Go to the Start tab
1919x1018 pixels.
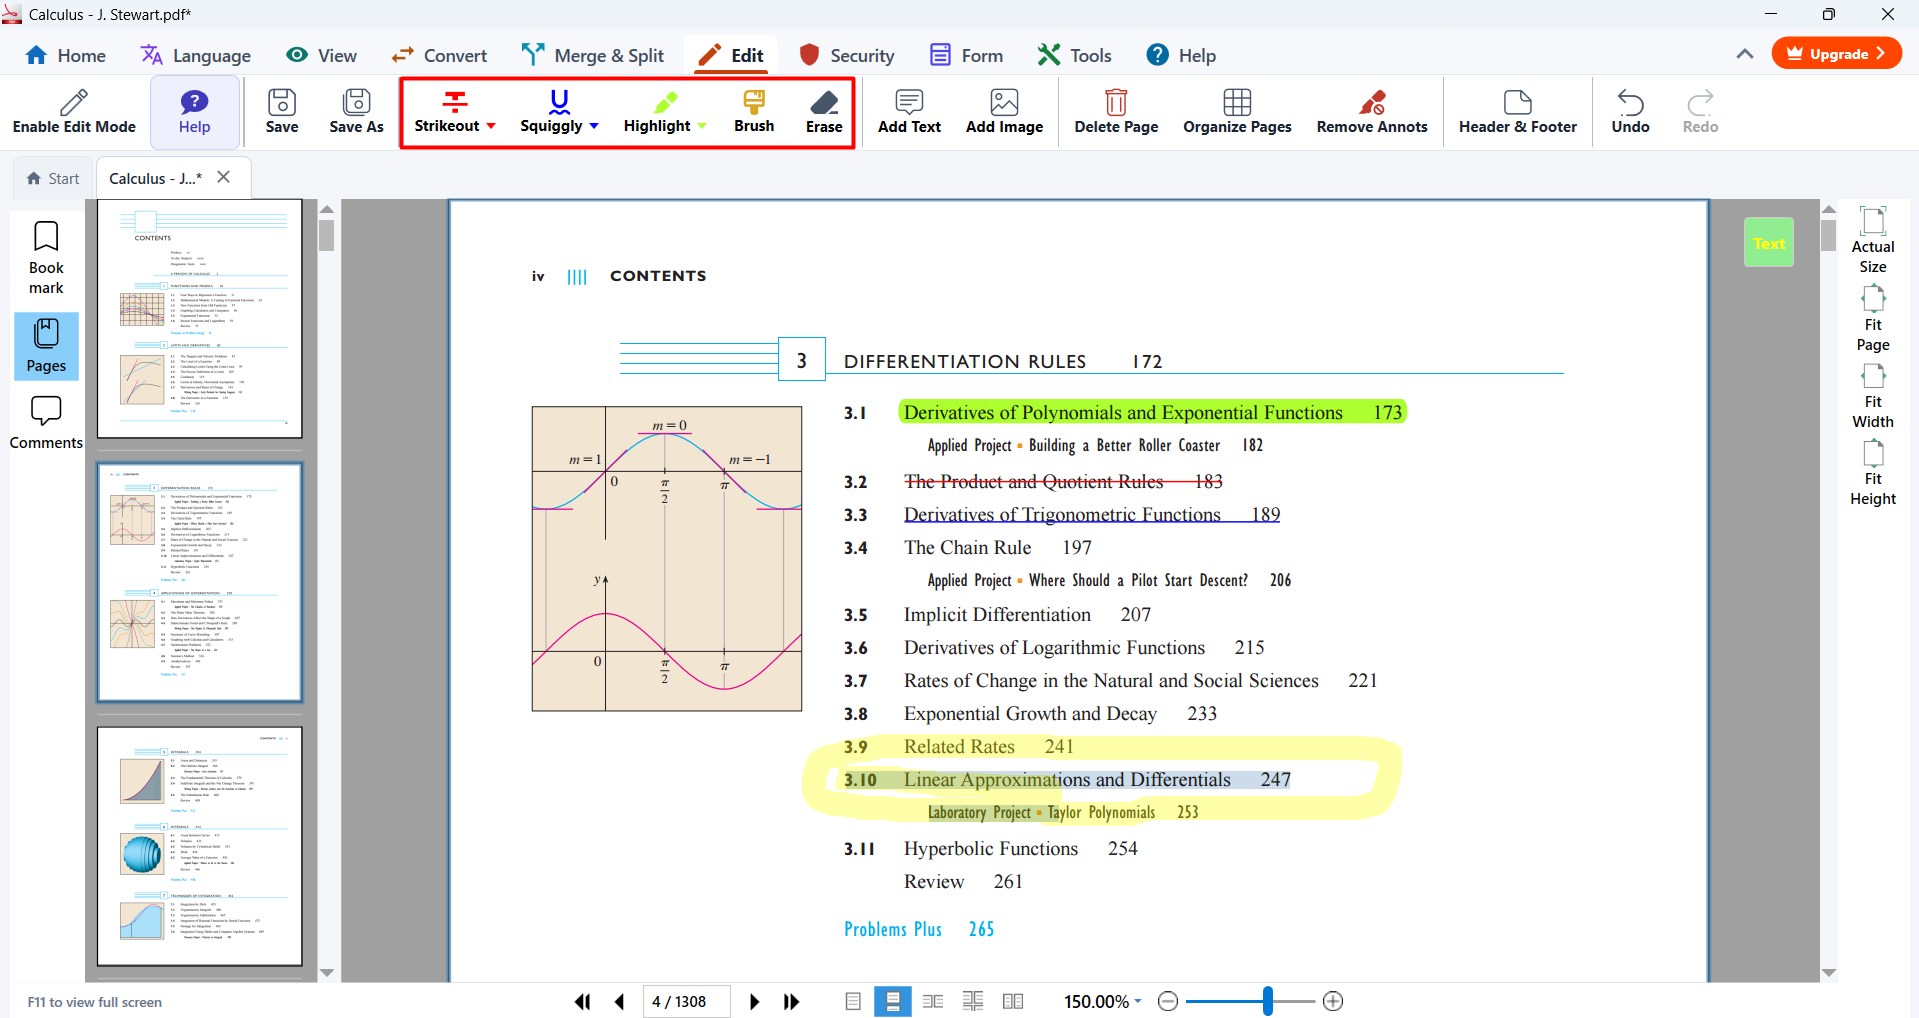53,178
